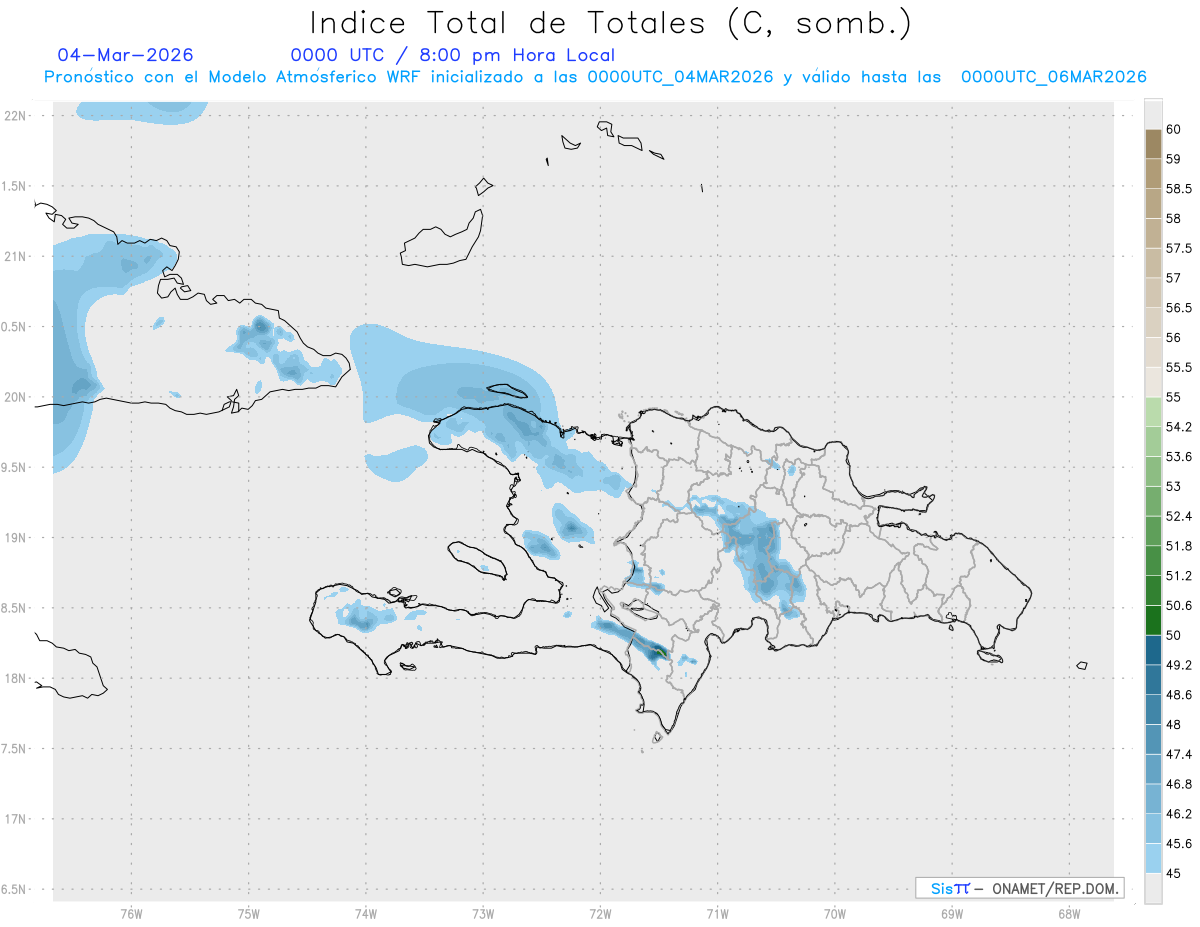Click the "19N" latitude label
The image size is (1200, 927).
click(x=15, y=537)
